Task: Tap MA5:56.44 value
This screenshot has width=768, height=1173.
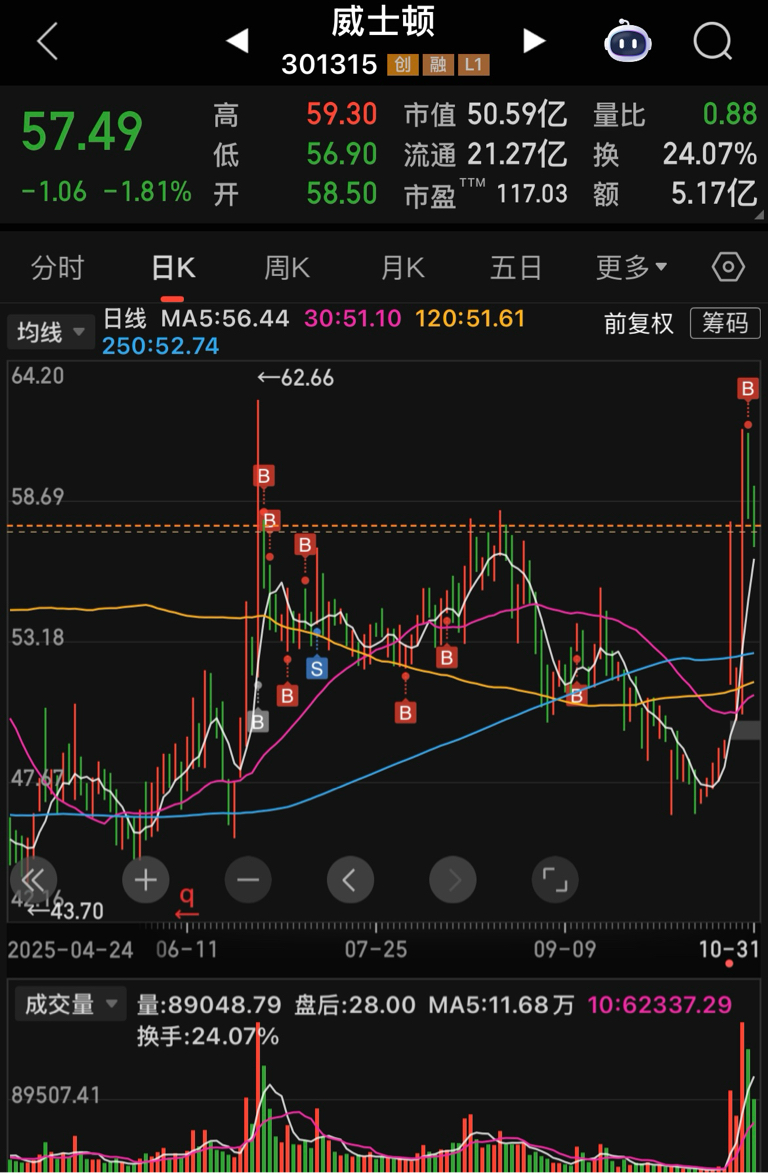Action: coord(225,319)
